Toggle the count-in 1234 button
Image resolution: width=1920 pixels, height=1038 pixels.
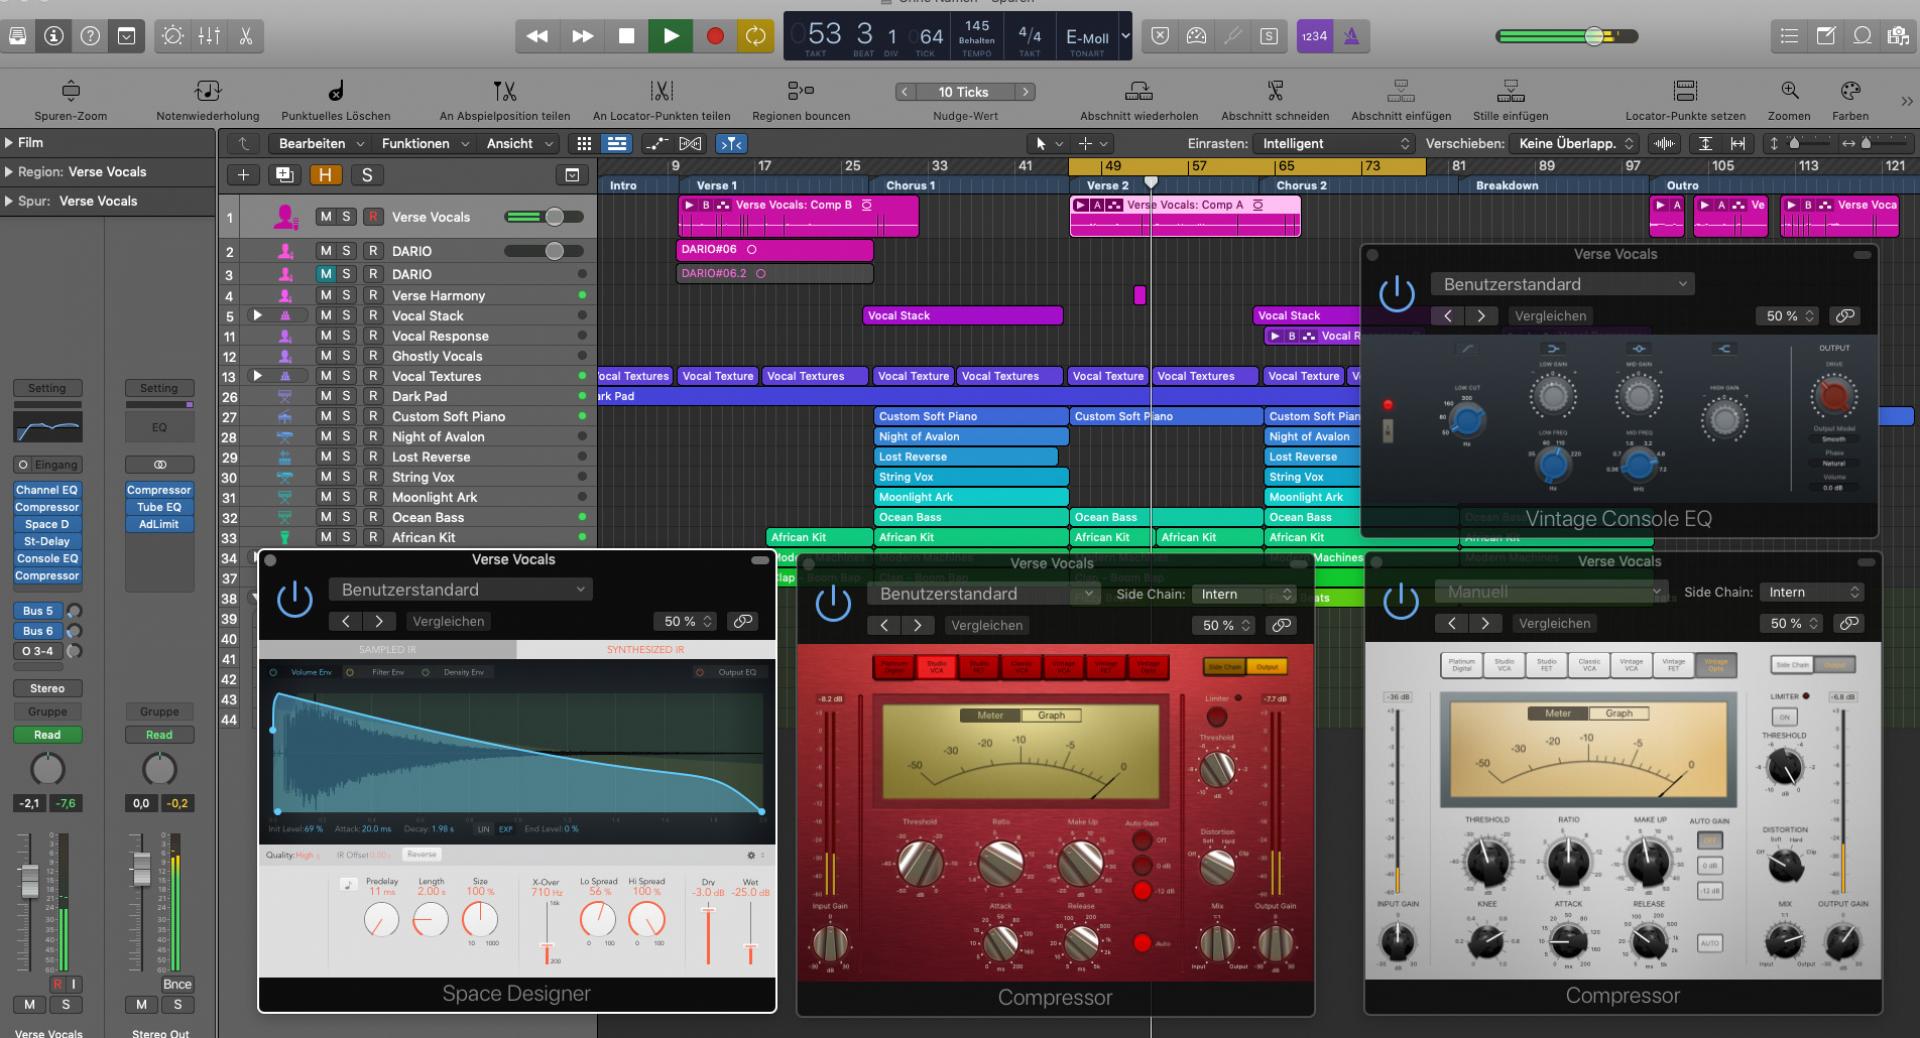click(1314, 36)
